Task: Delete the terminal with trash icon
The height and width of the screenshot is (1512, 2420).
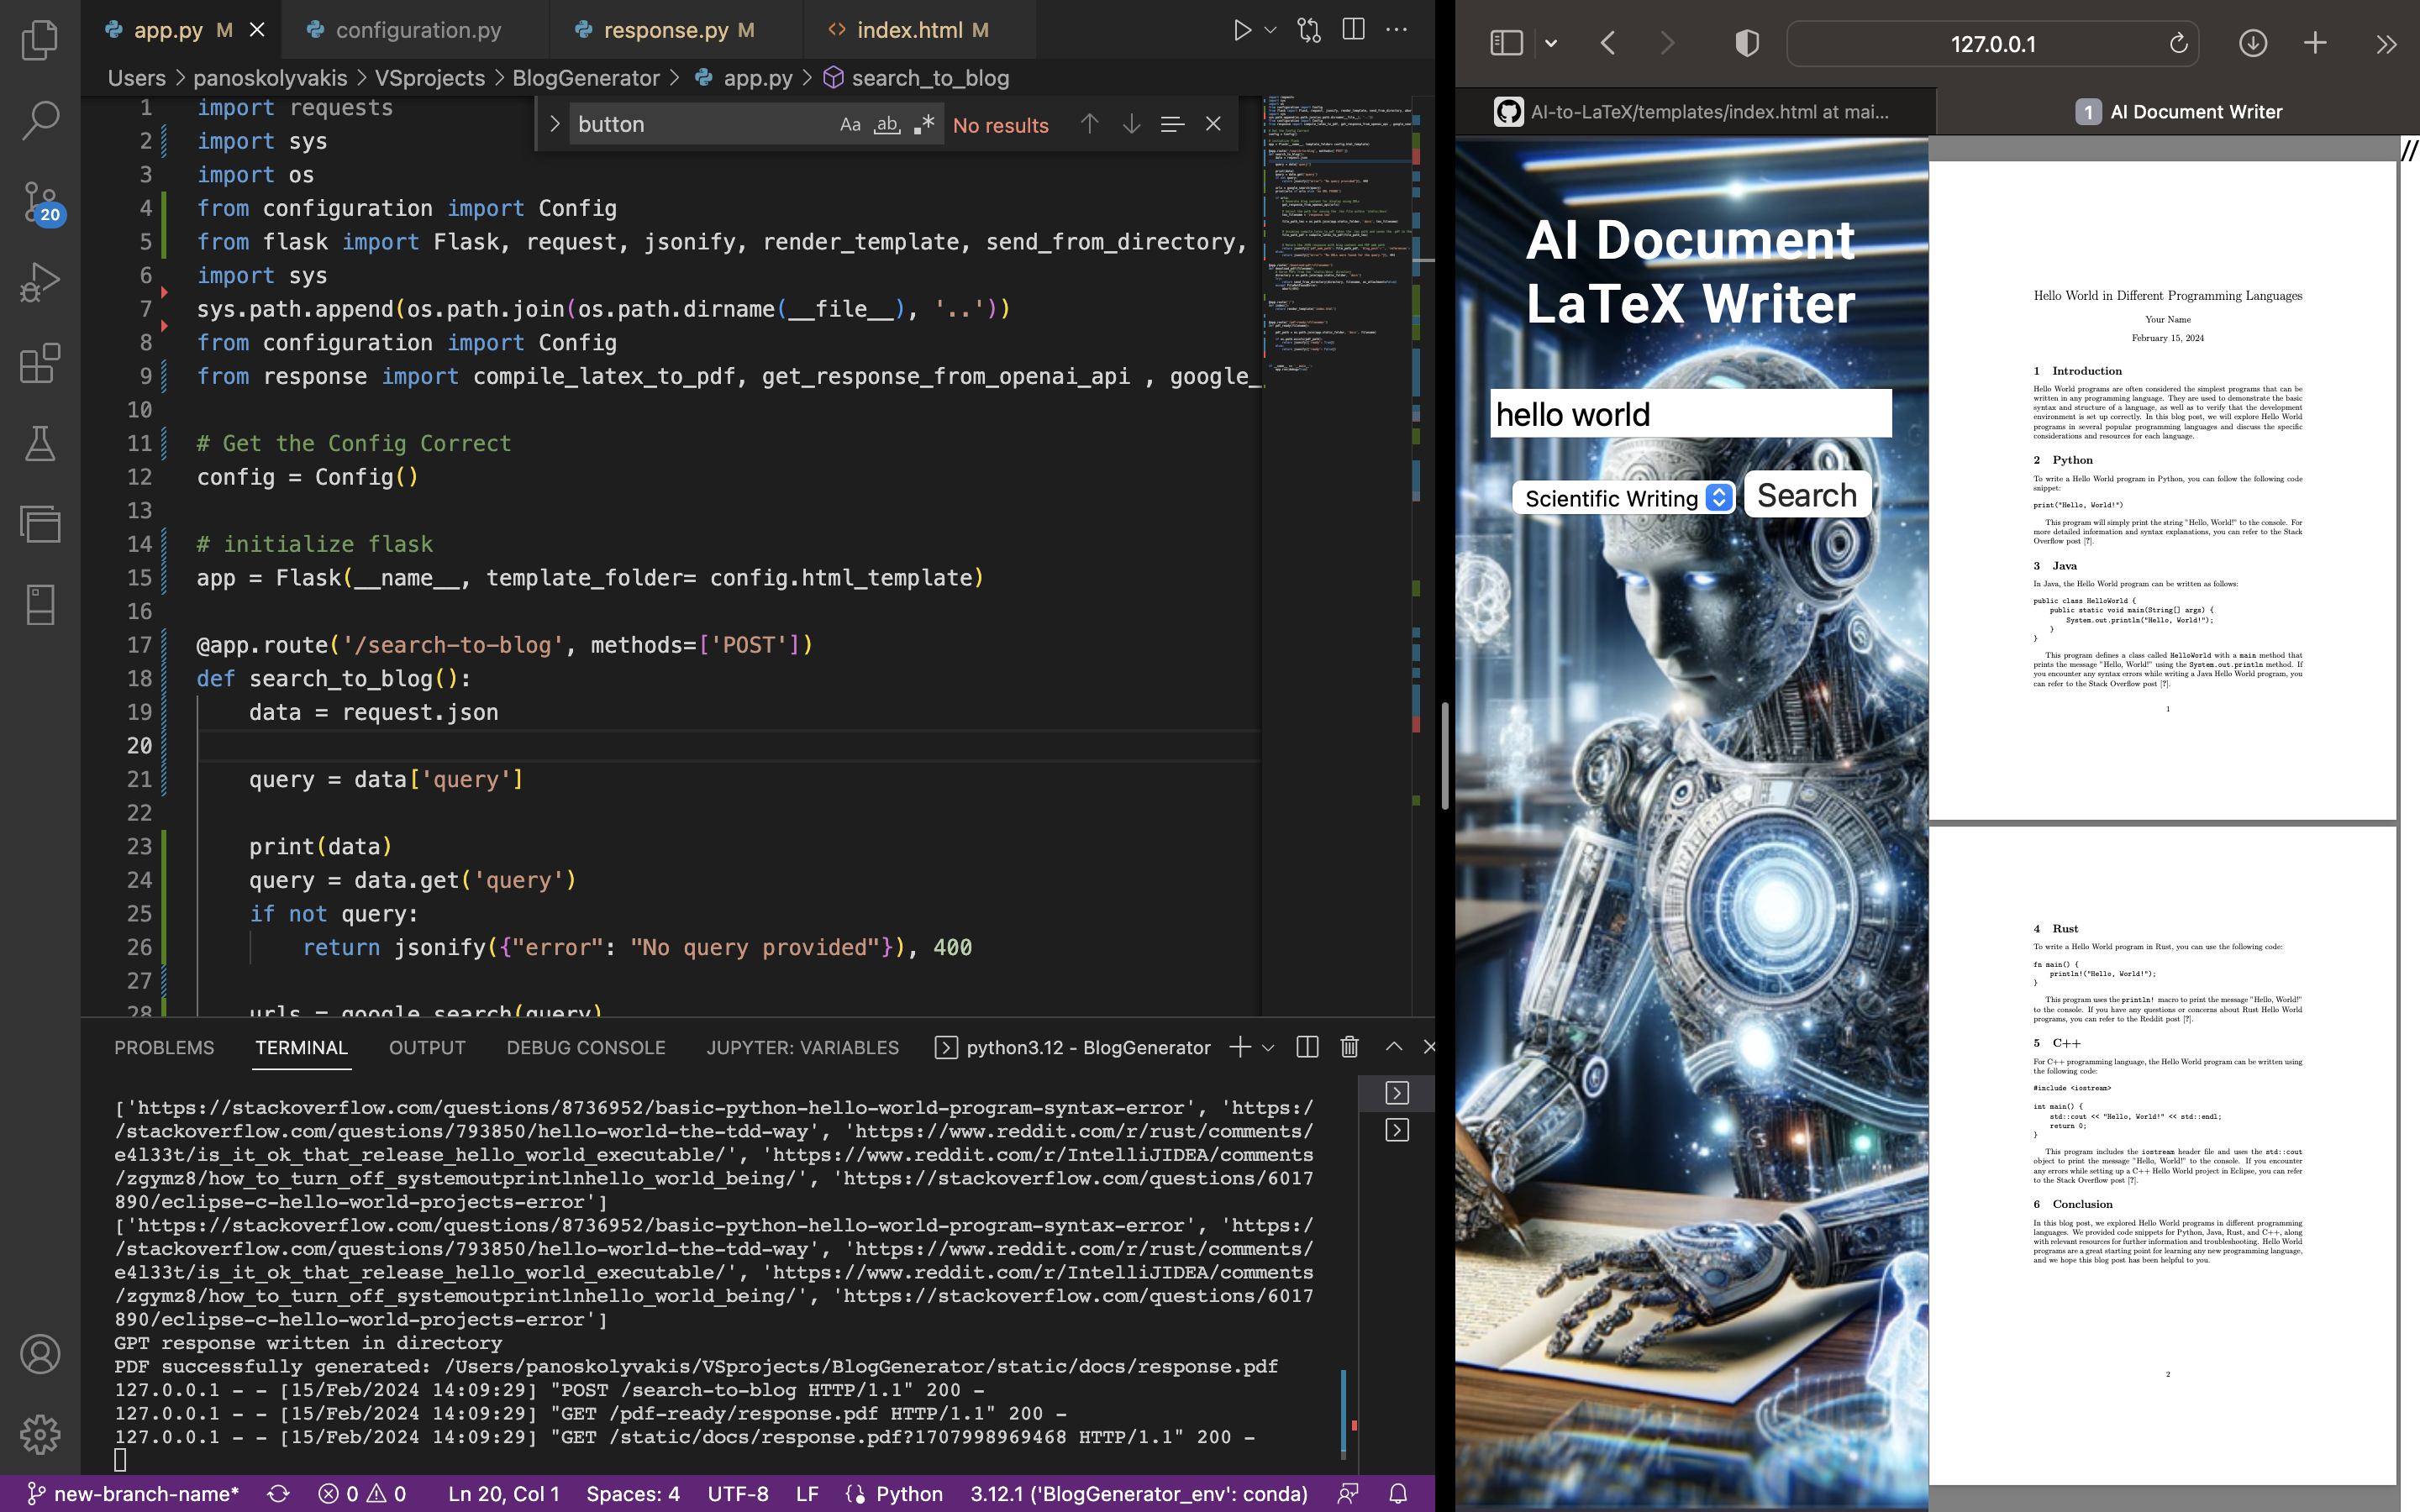Action: [x=1349, y=1047]
